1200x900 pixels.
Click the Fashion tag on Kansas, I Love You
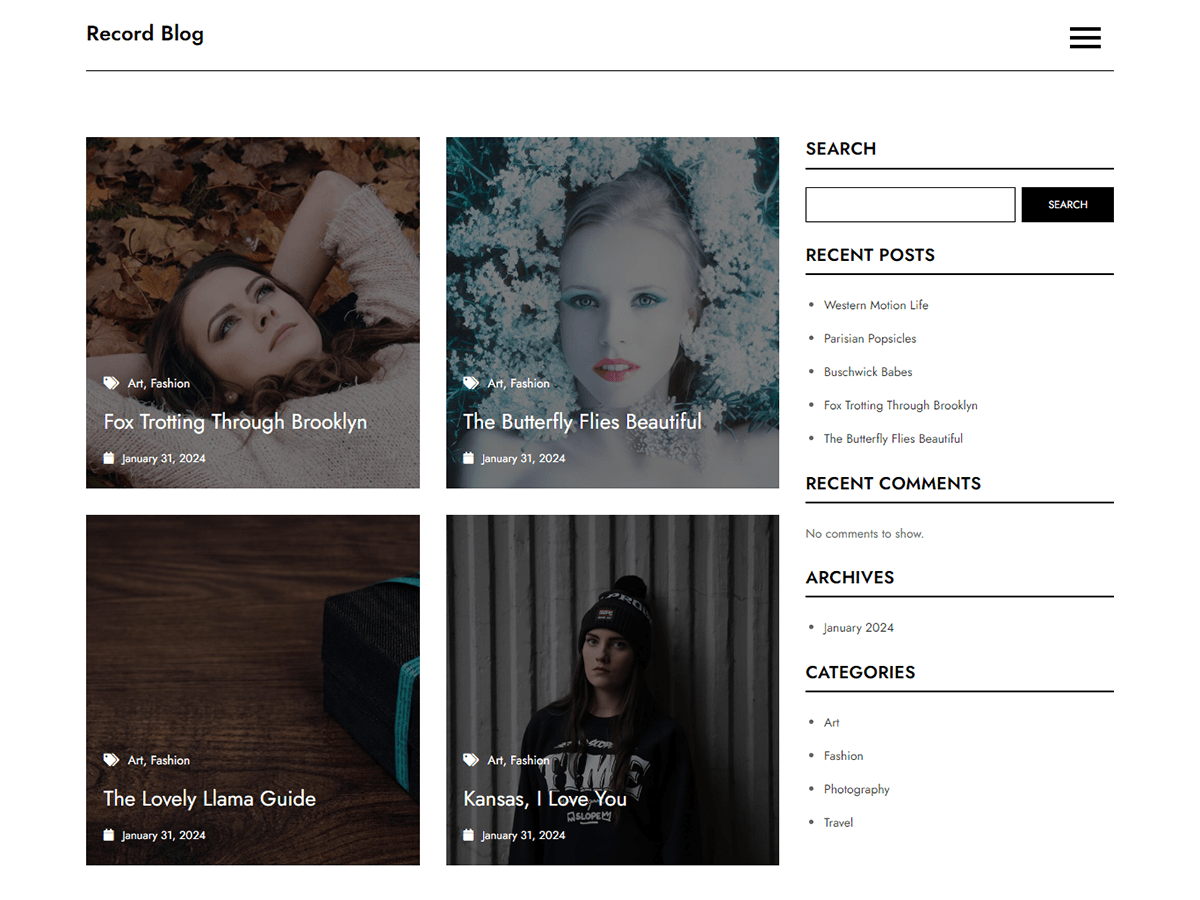click(x=530, y=759)
